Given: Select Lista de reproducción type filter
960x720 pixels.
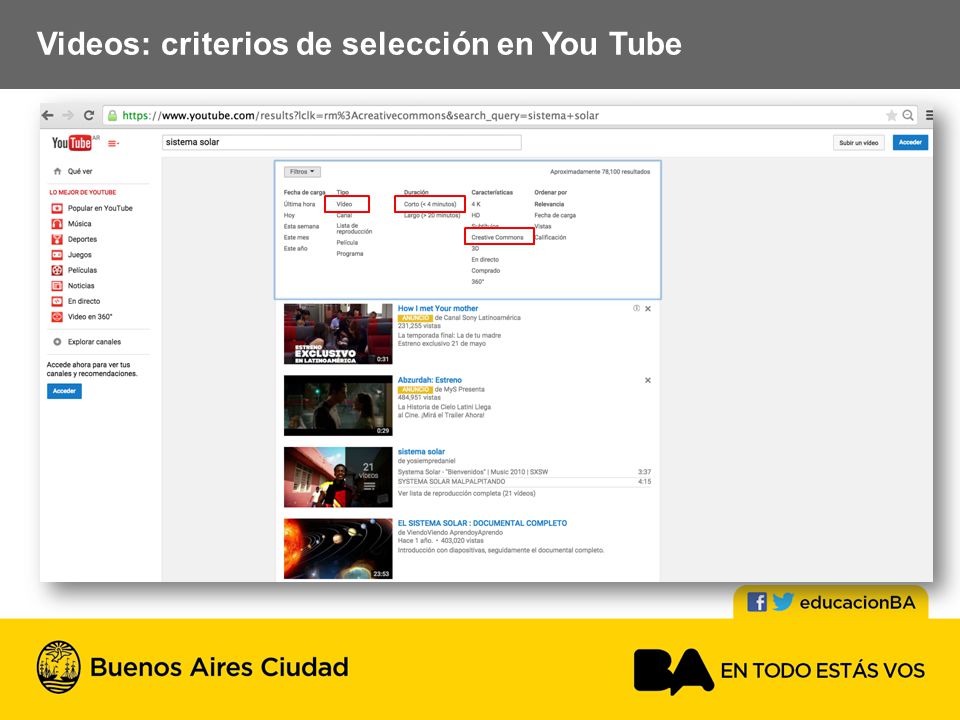Looking at the screenshot, I should (x=354, y=228).
